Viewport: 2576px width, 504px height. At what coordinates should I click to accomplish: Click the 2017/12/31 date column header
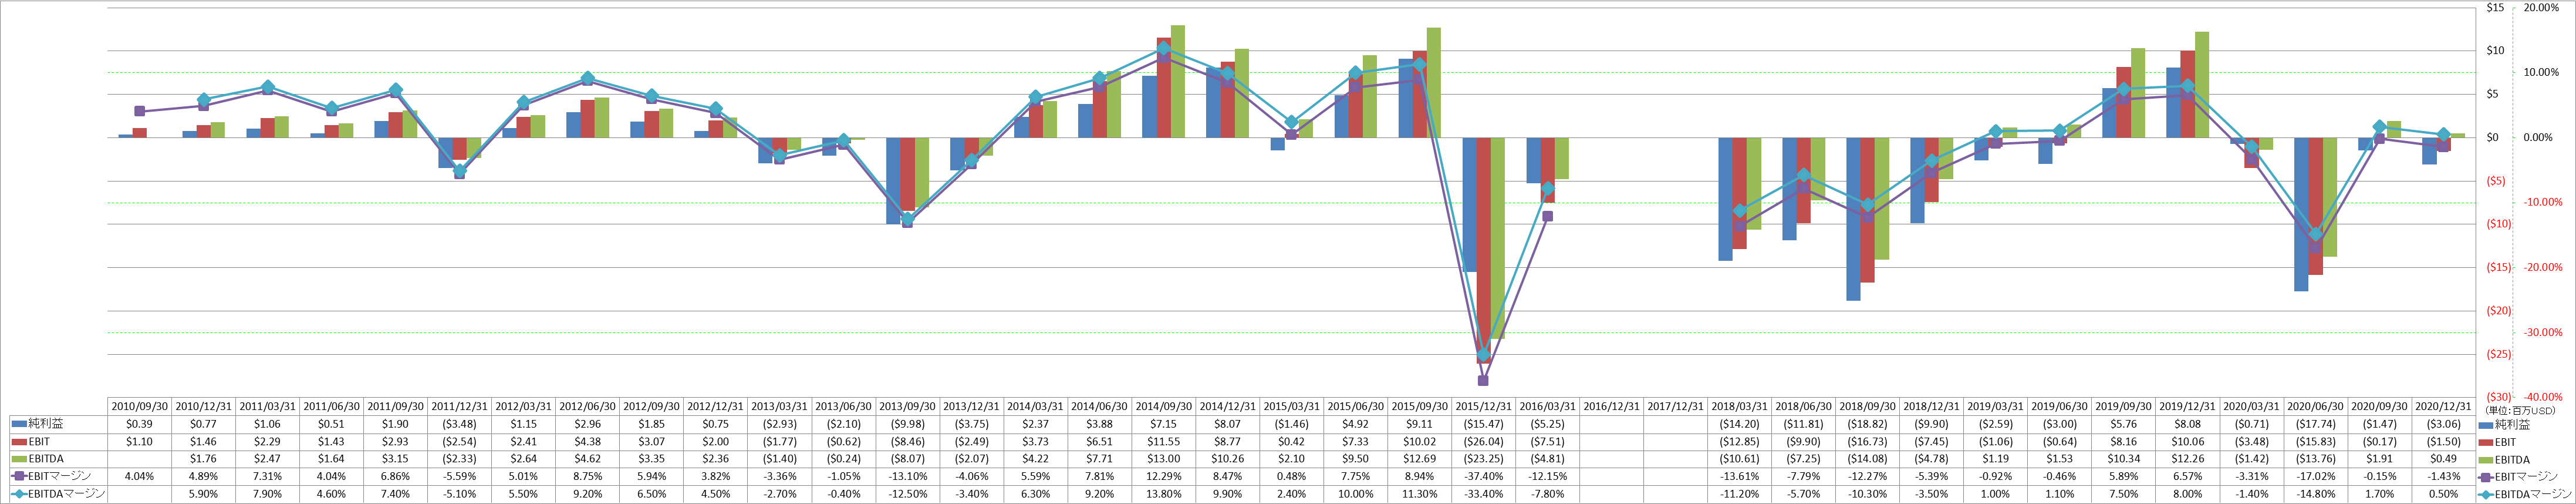(x=1676, y=407)
